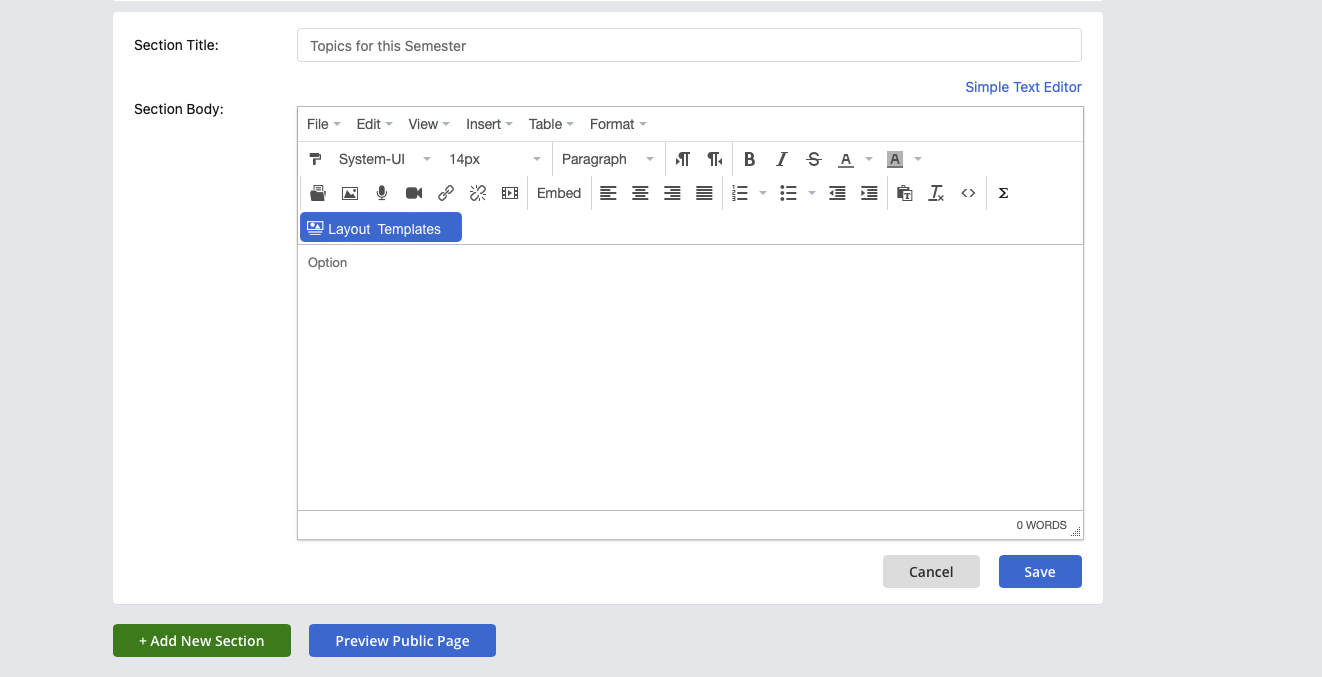This screenshot has width=1322, height=677.
Task: Save the section
Action: [x=1040, y=572]
